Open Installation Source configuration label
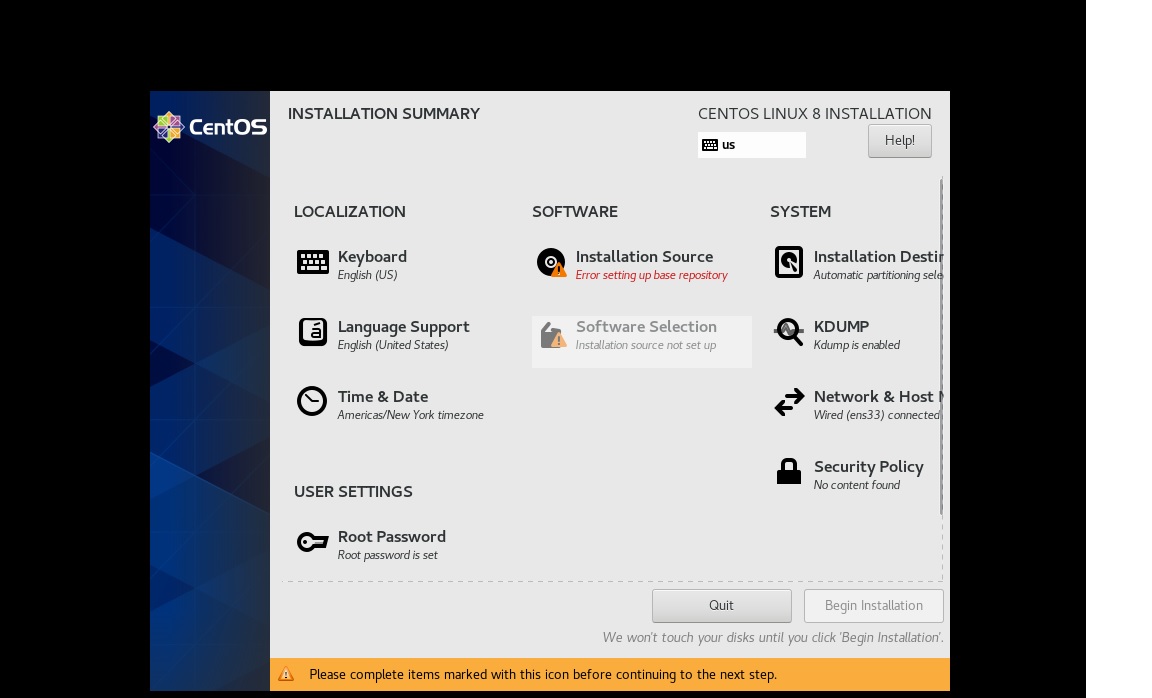Screen dimensions: 1152x698 click(x=644, y=256)
